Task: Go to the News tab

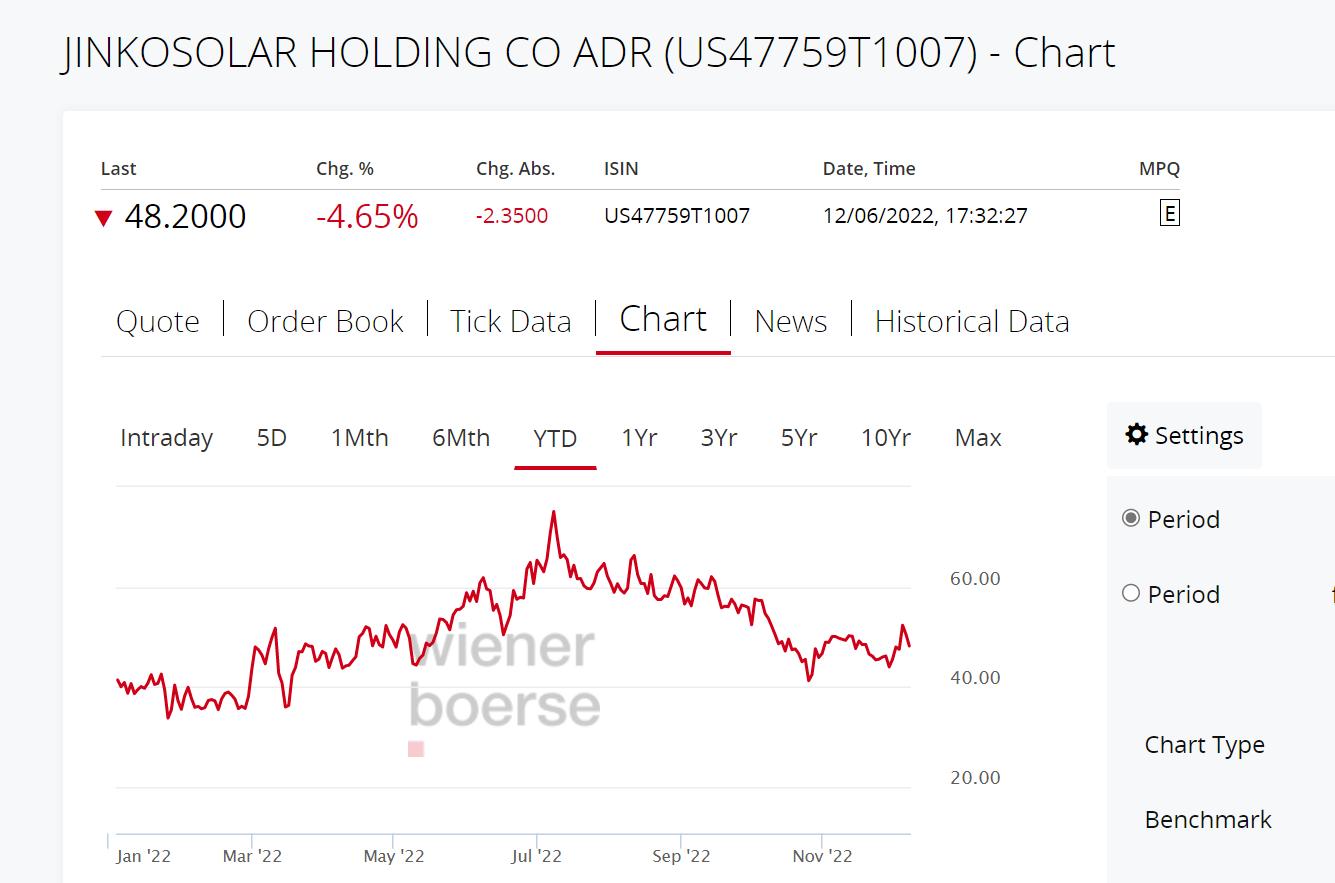Action: tap(790, 321)
